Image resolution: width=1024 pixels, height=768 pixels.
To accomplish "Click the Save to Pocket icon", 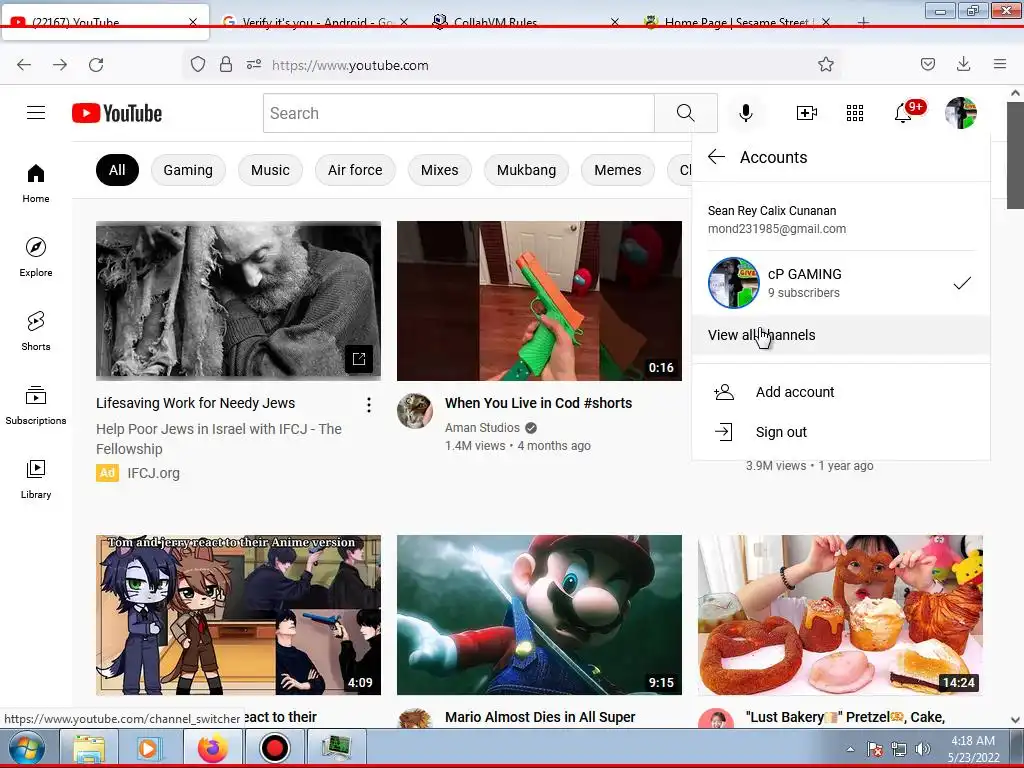I will (x=927, y=64).
